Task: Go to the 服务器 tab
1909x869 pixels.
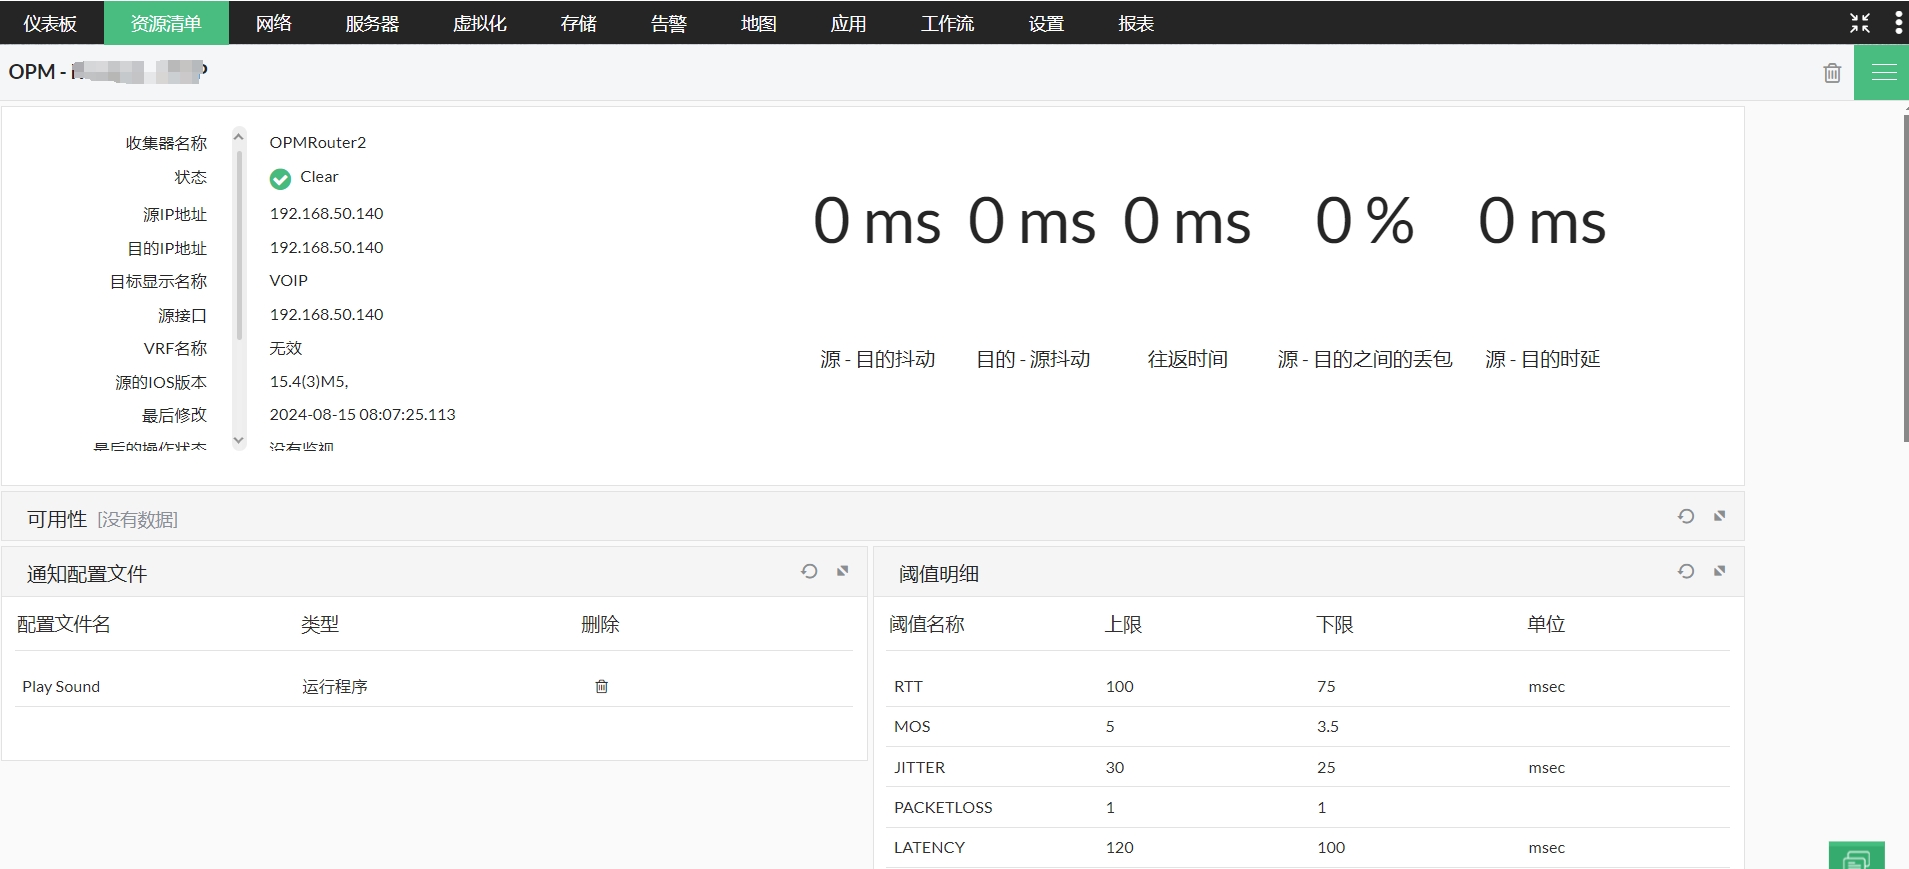Action: 372,23
